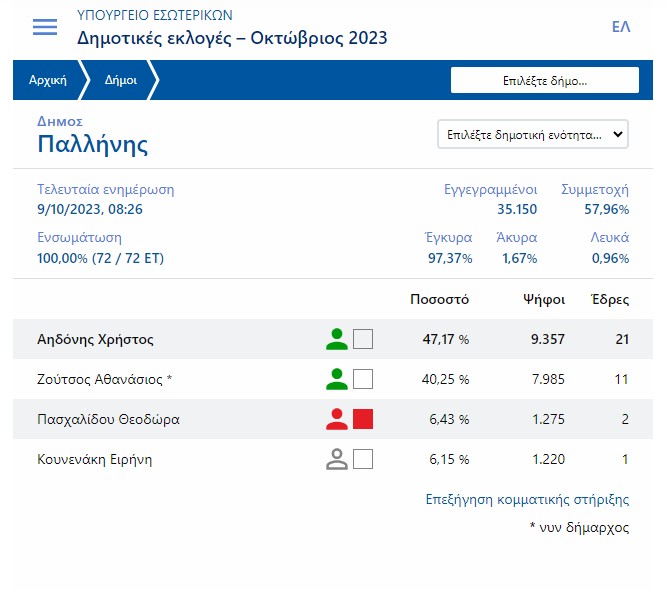
Task: Click last update 9/10/2023, 08:26
Action: pos(90,209)
